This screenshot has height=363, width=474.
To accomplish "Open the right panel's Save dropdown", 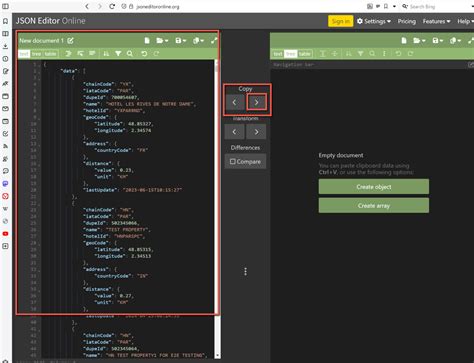I will [438, 41].
